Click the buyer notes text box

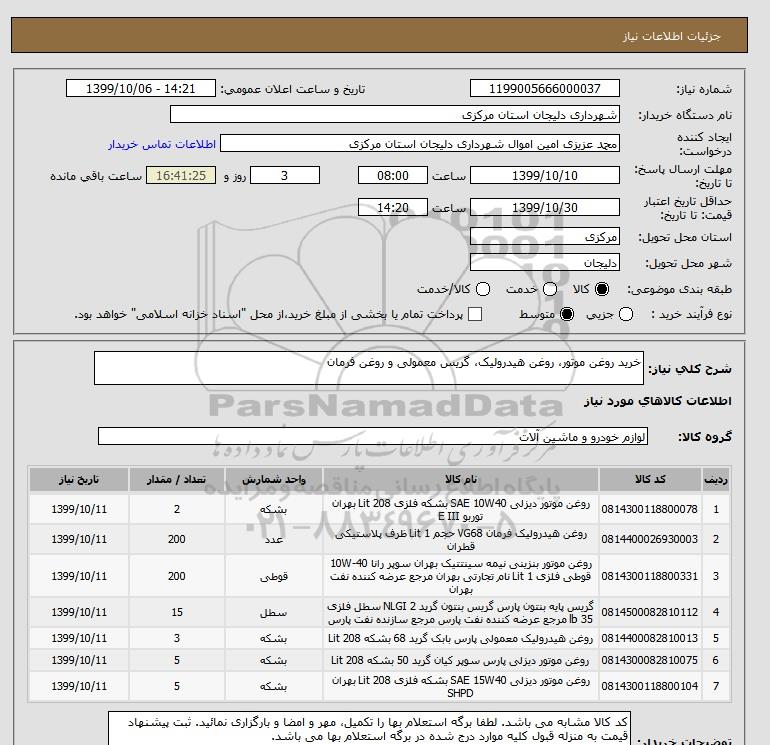[369, 729]
